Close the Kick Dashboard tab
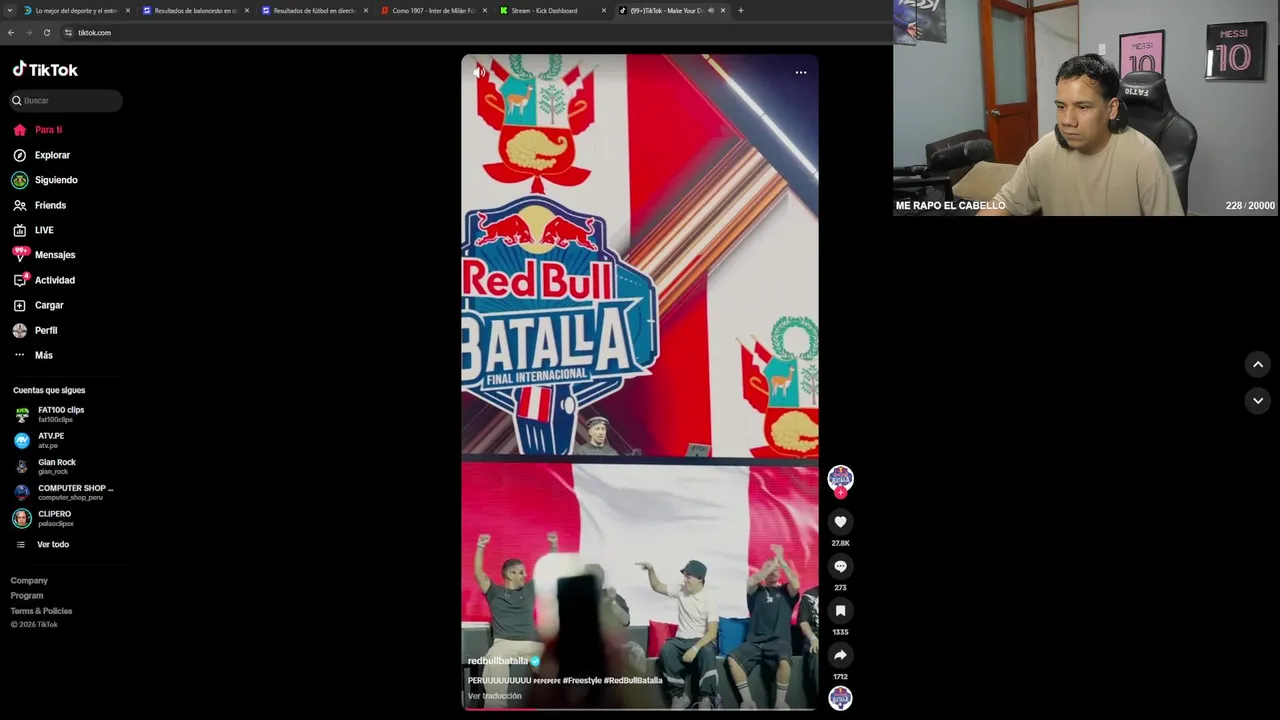 click(604, 10)
